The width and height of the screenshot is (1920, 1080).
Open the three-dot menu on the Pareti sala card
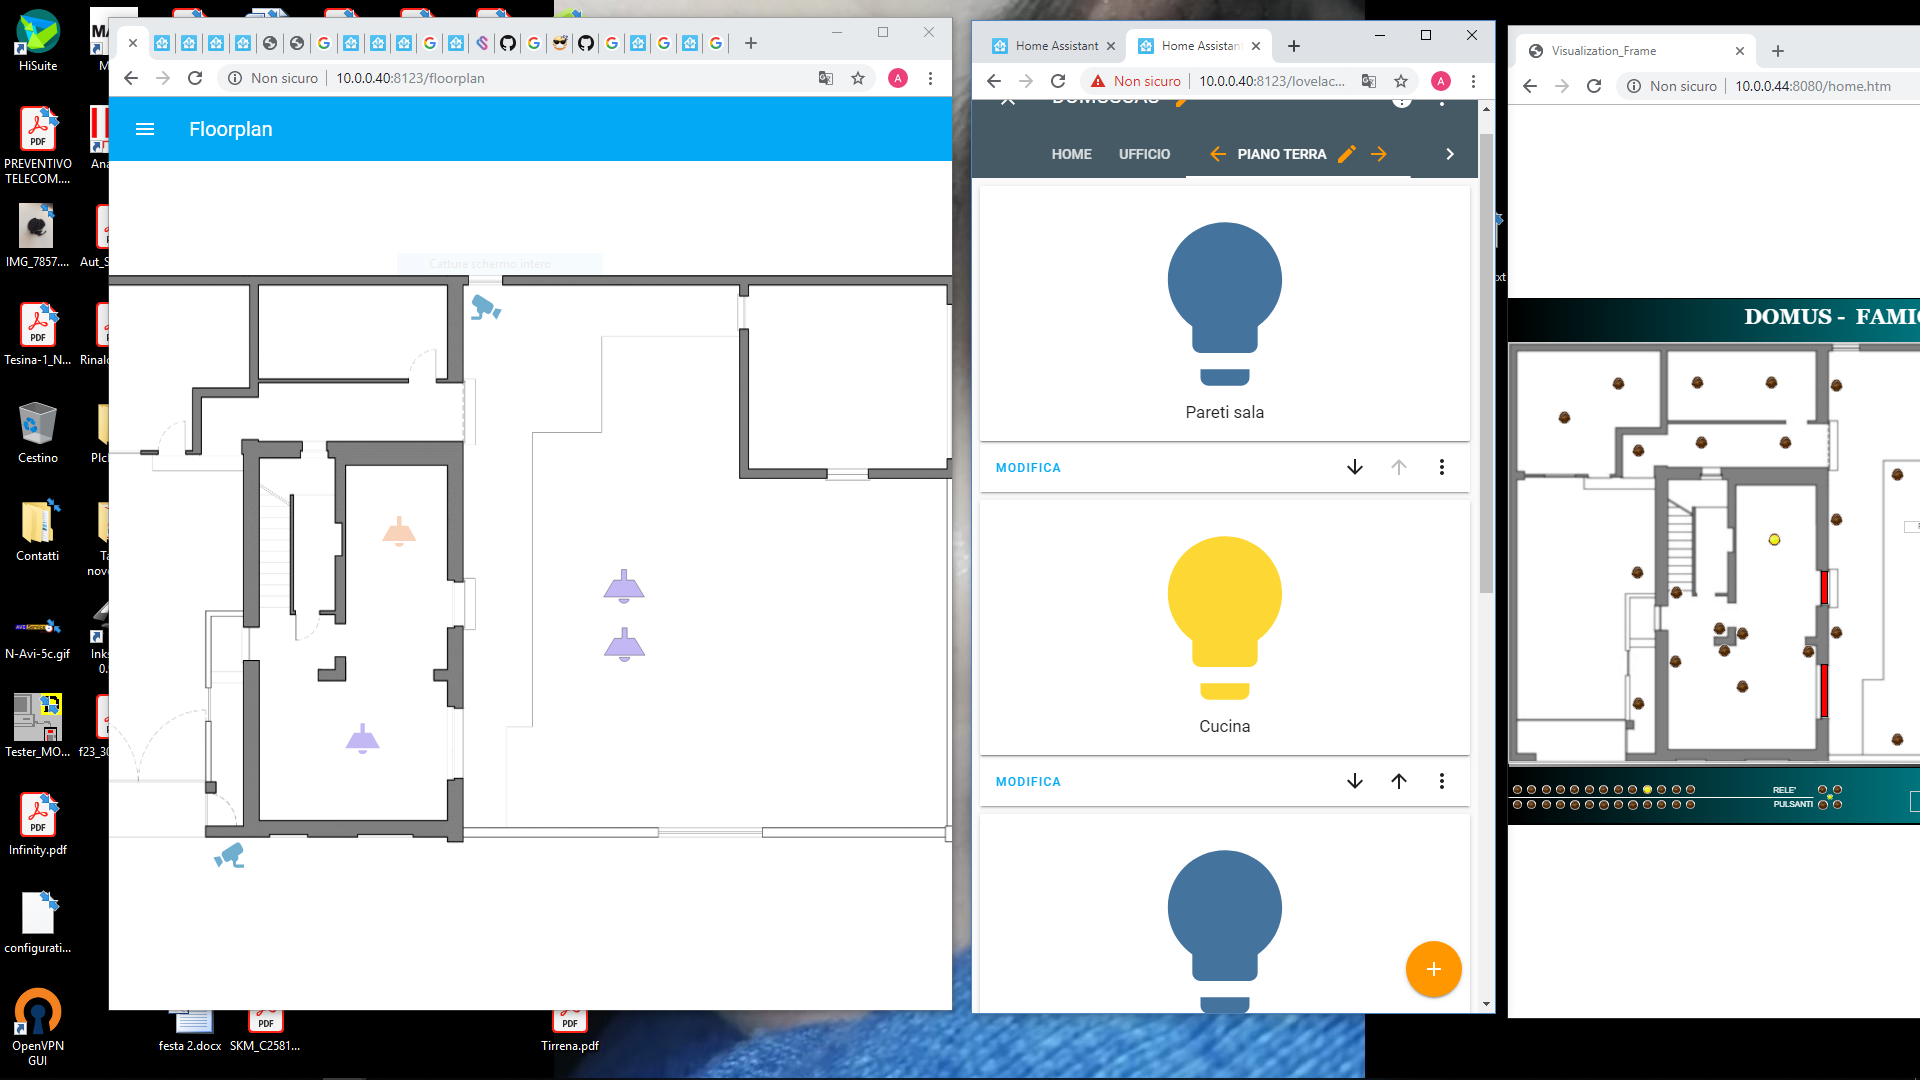(1442, 467)
